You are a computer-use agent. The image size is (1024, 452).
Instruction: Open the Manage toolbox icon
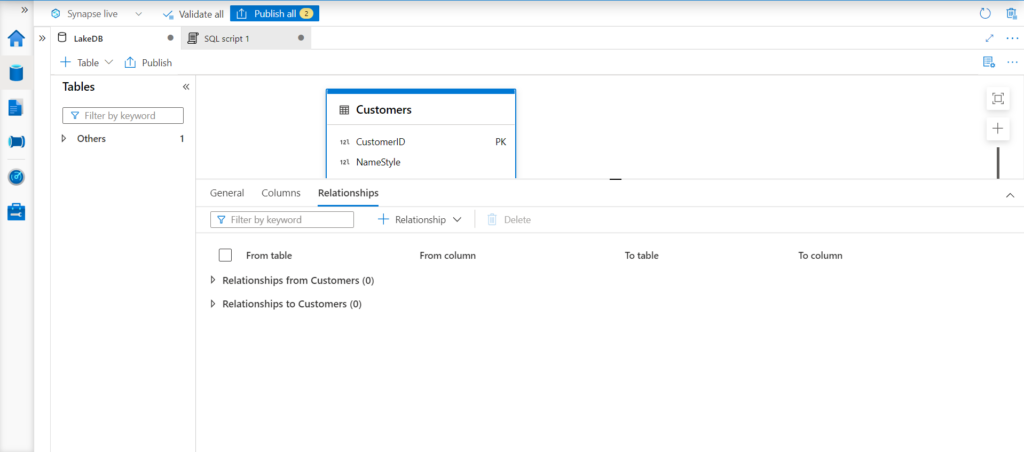point(16,211)
